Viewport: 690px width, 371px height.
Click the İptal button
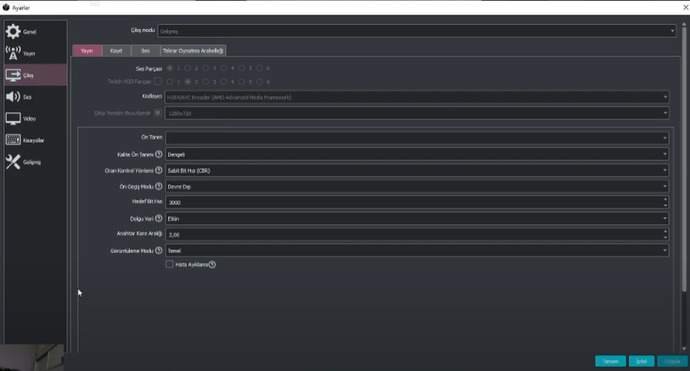coord(642,361)
